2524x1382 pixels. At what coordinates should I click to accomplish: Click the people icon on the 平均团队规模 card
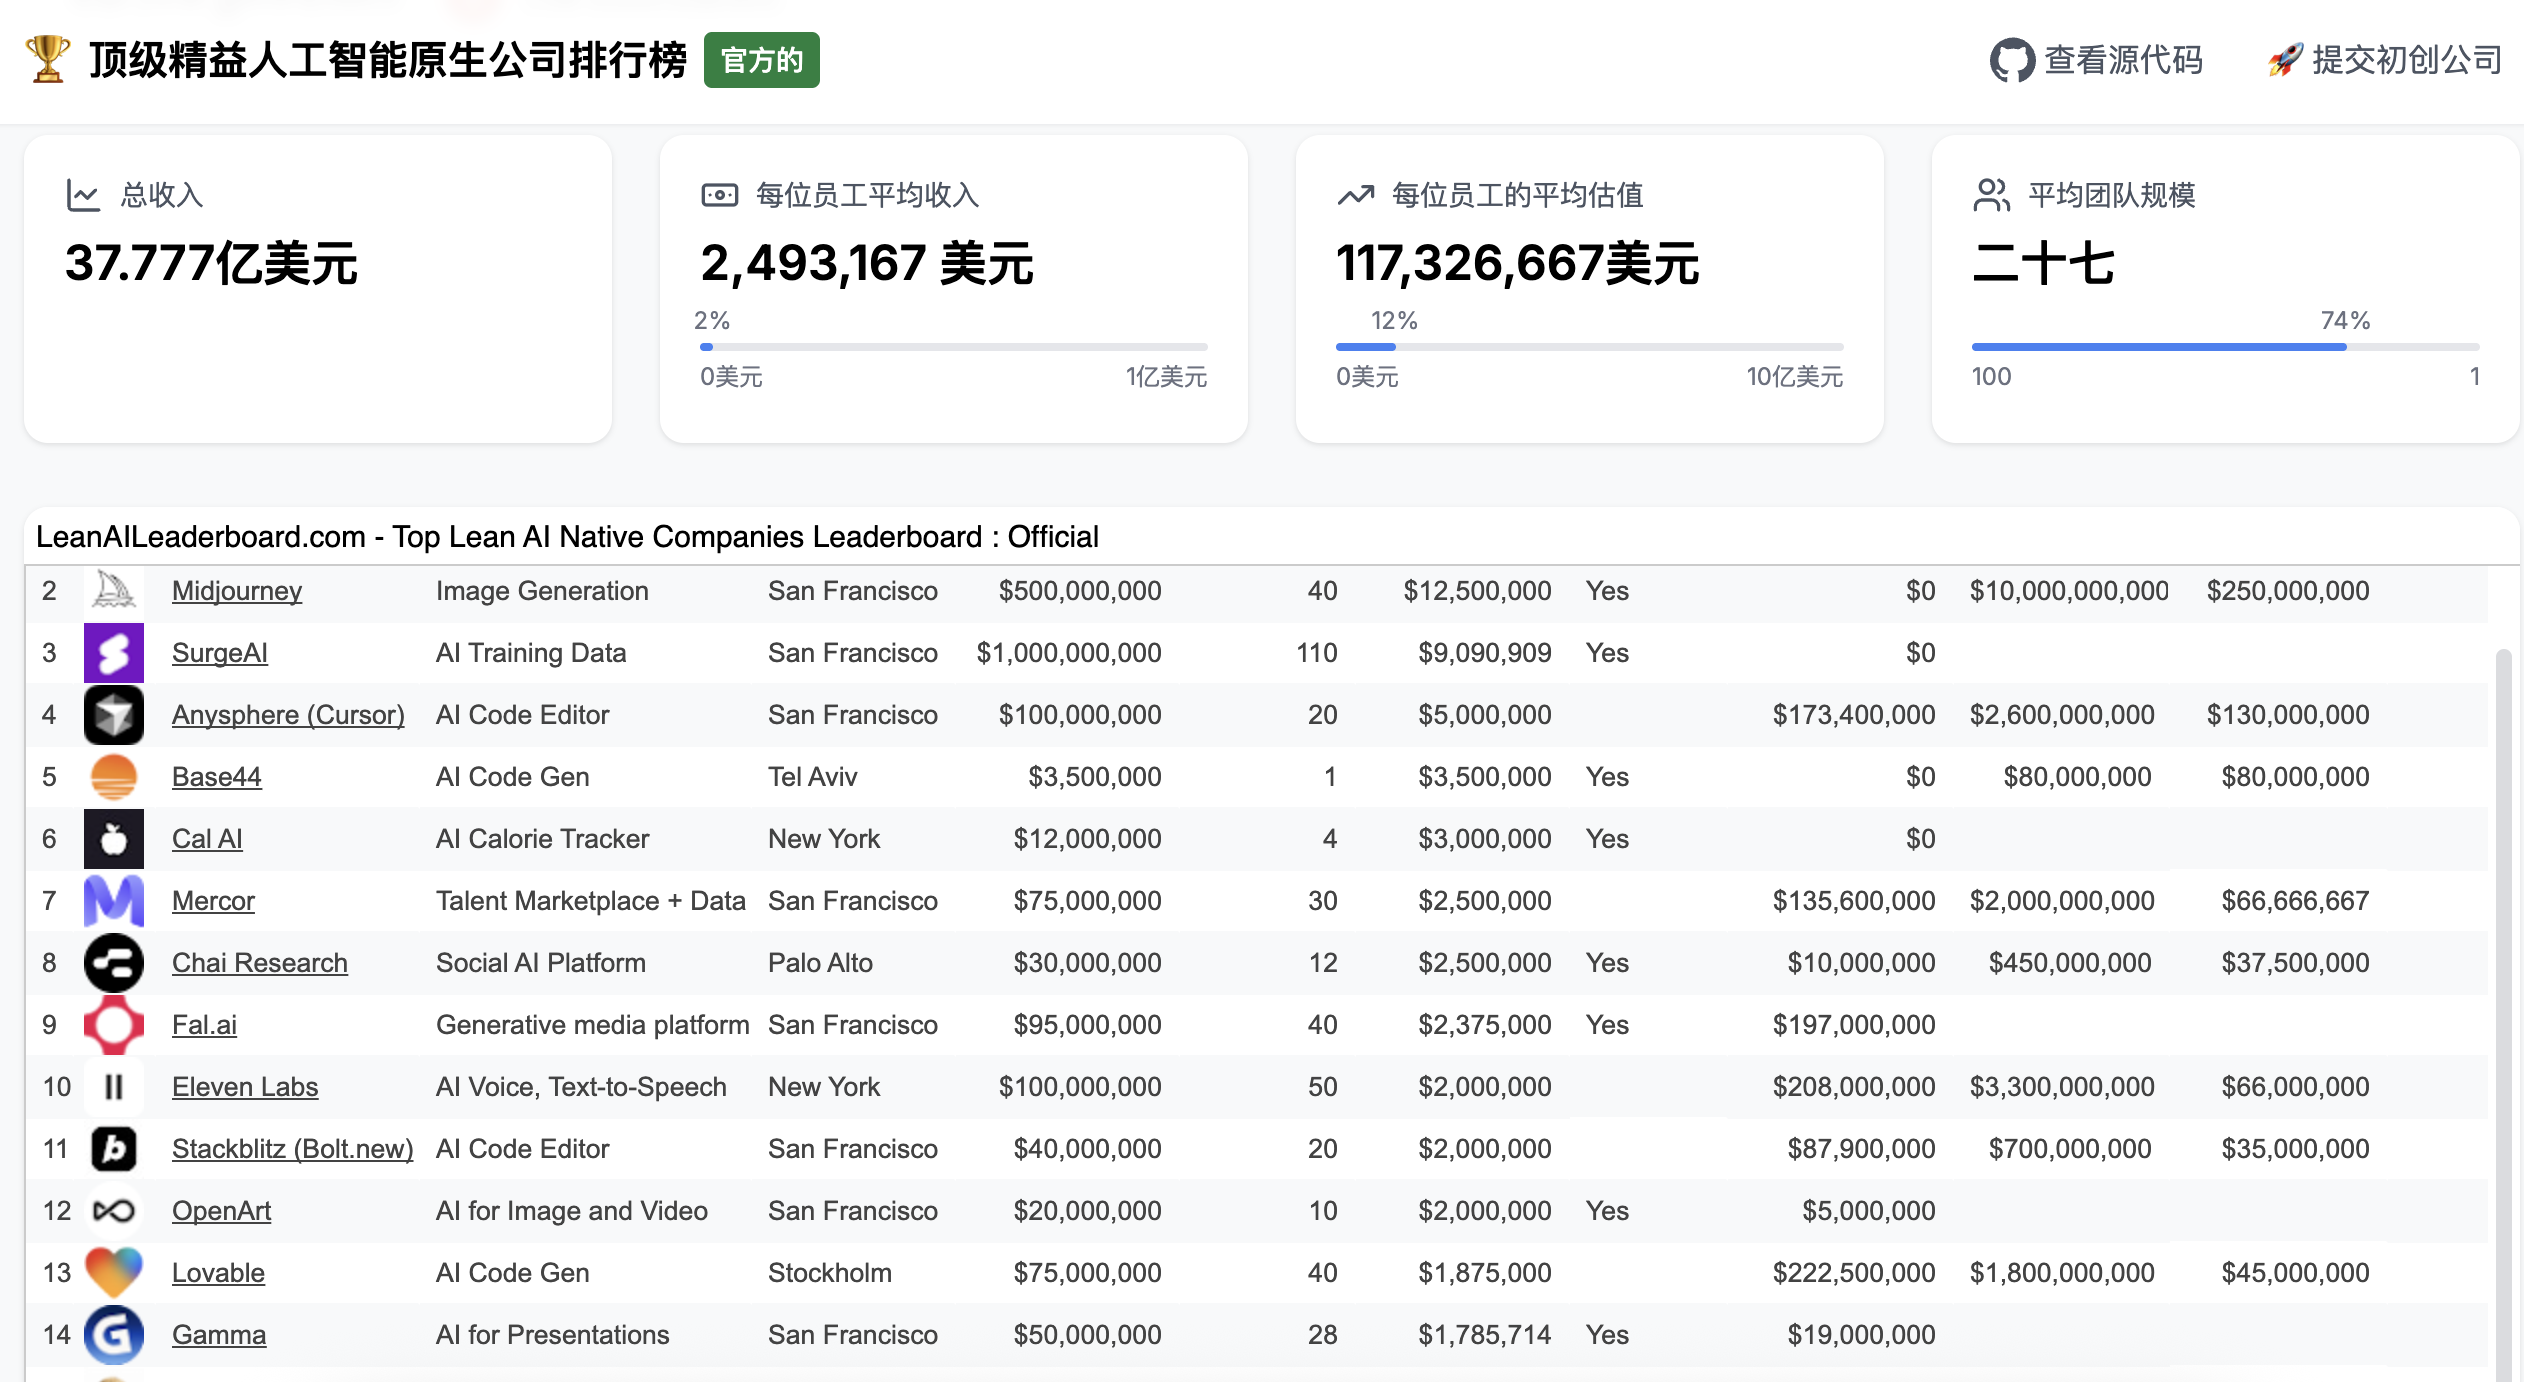pos(1990,194)
